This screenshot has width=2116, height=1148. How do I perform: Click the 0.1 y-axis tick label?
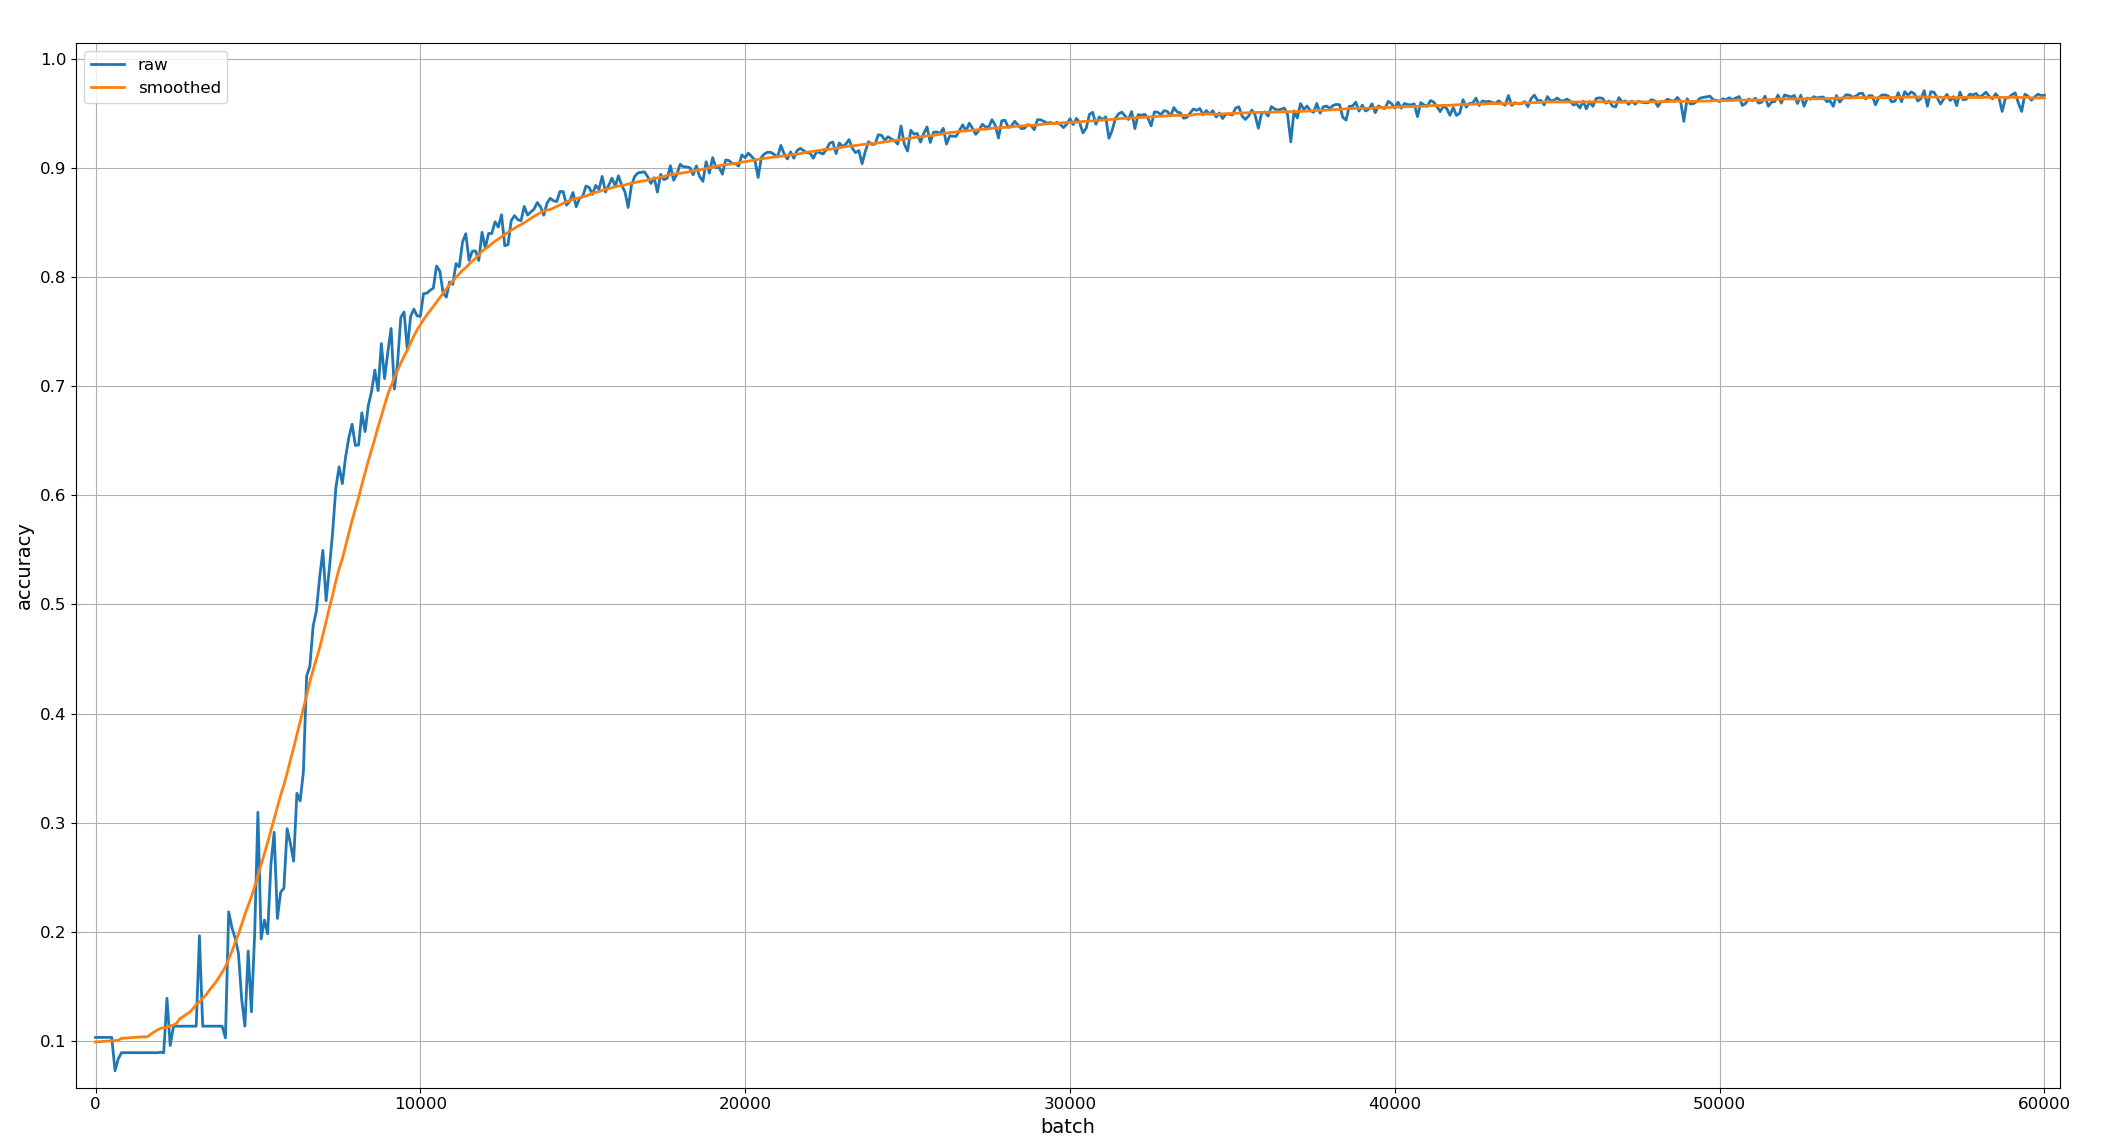53,1041
